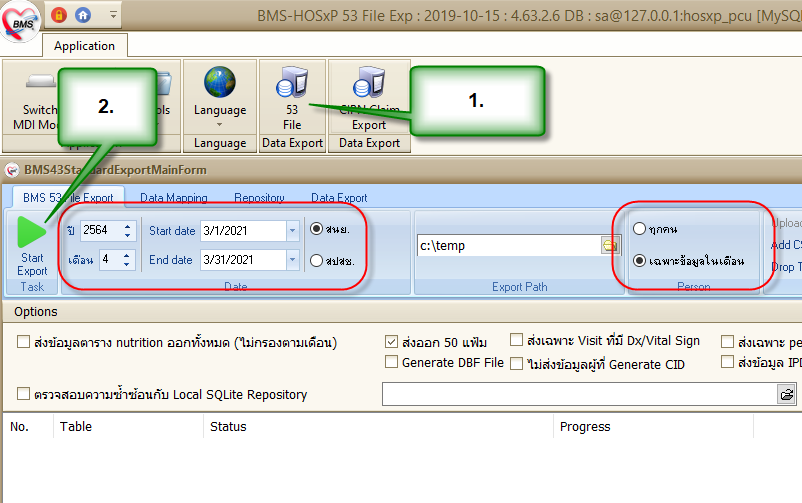Enable ตรวจสอบความซ้ำซ้อนกับ Local SQLite Repository checkbox

[x=24, y=393]
